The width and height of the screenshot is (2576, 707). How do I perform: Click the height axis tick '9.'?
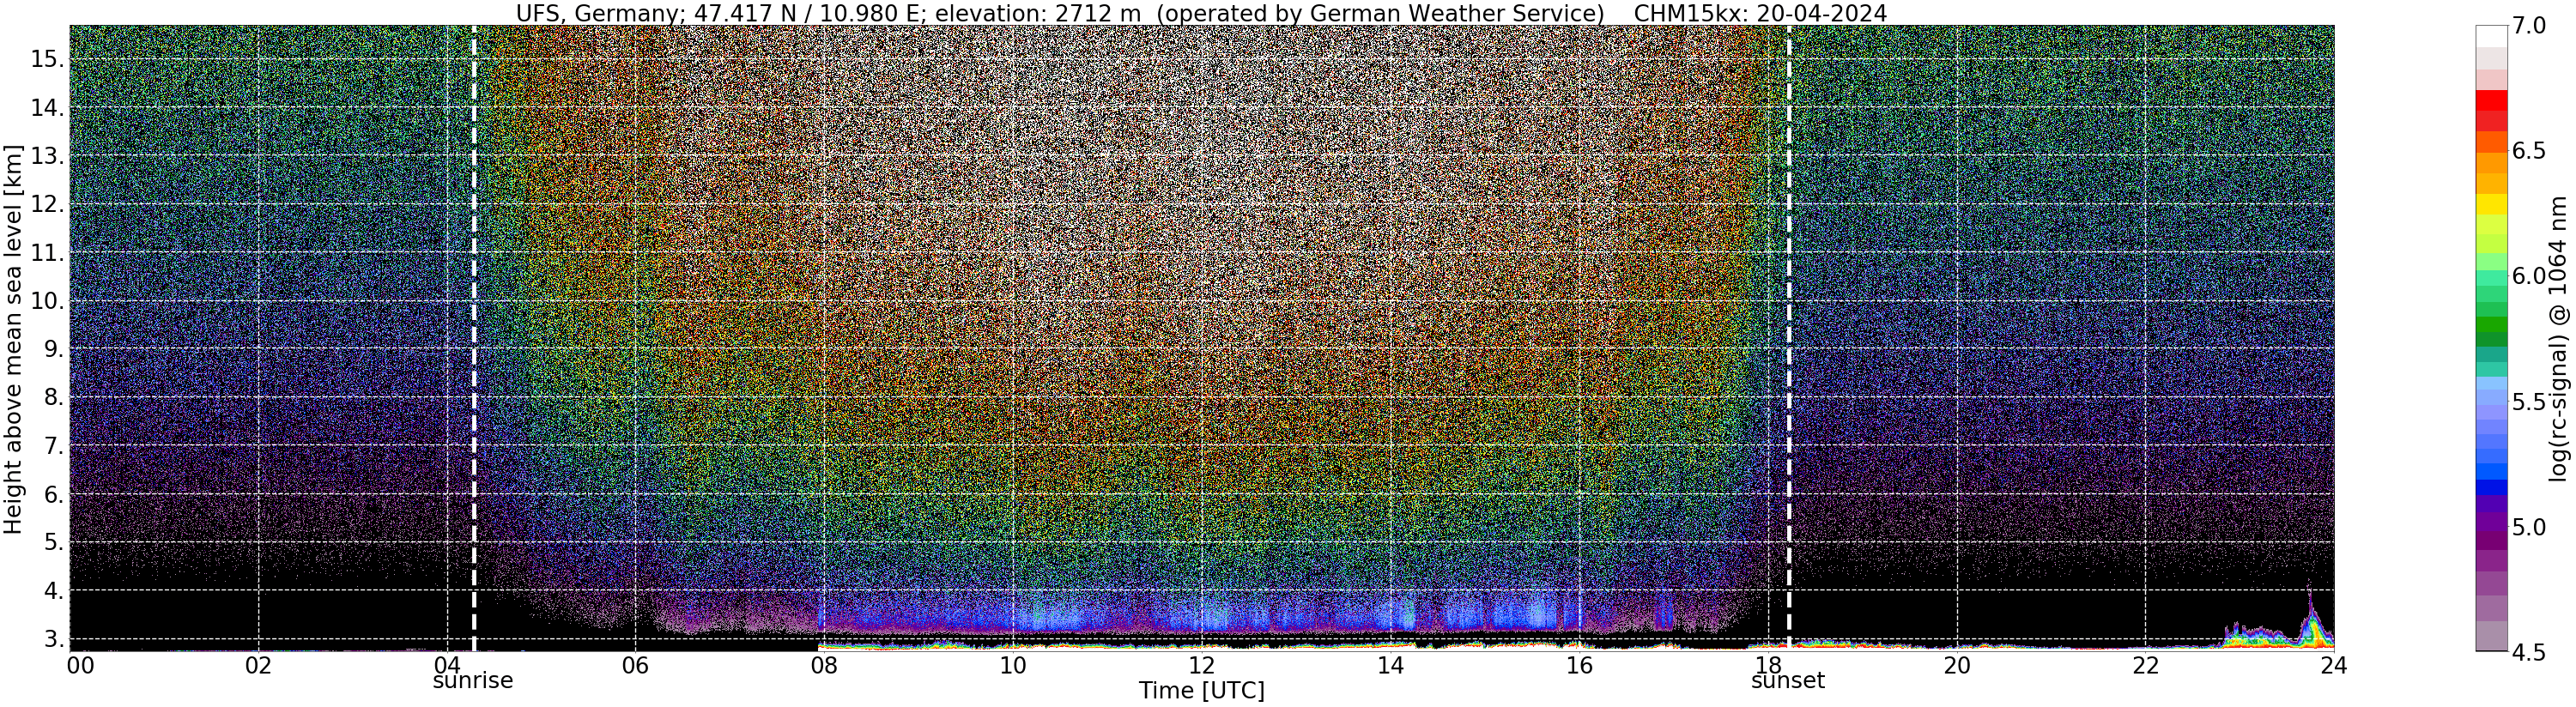tap(54, 349)
